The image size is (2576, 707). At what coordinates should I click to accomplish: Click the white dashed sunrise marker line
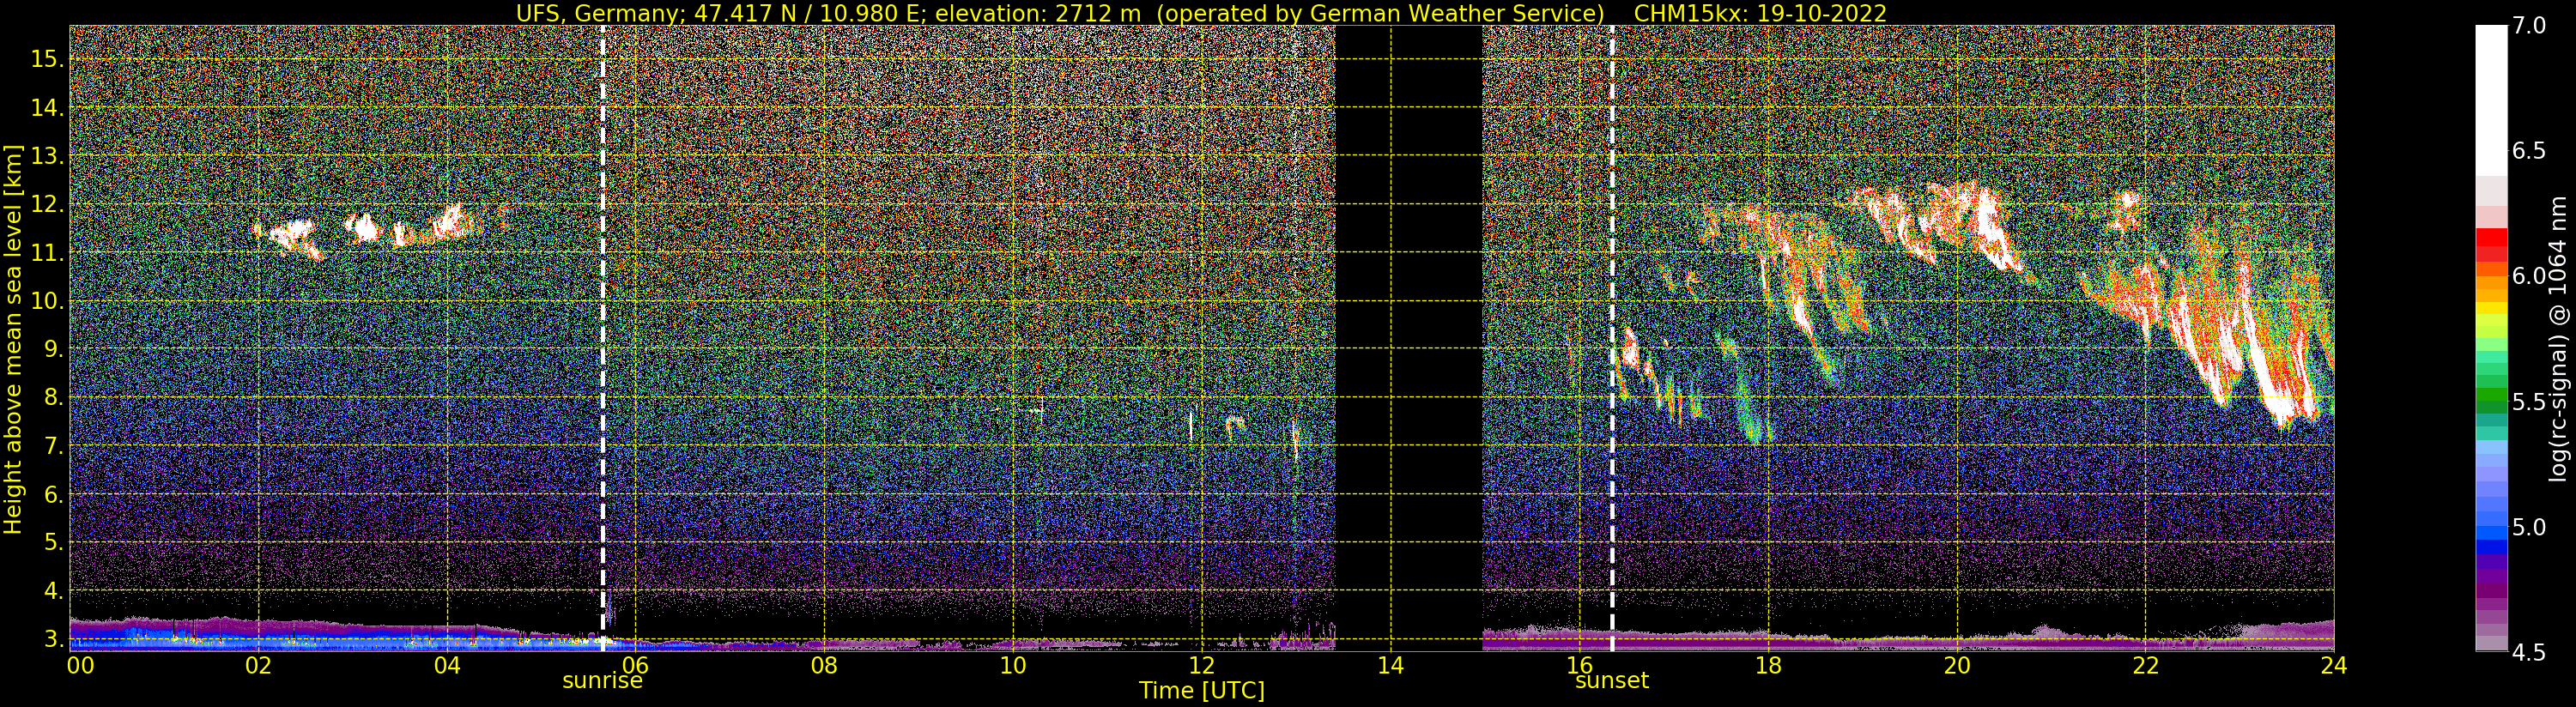pyautogui.click(x=603, y=338)
